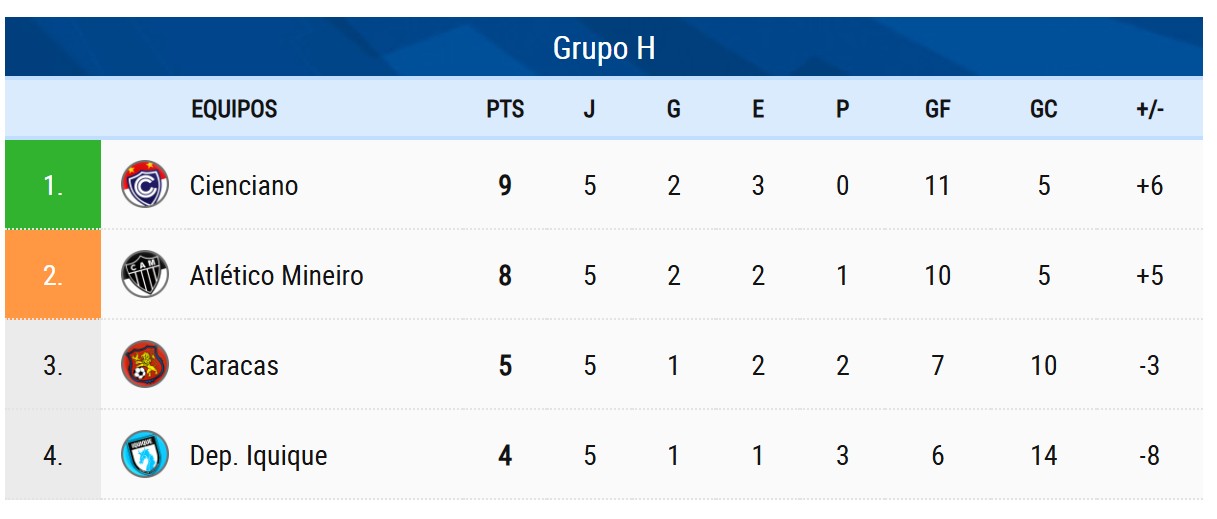The height and width of the screenshot is (519, 1217).
Task: Sort by the PTS column header
Action: 505,109
